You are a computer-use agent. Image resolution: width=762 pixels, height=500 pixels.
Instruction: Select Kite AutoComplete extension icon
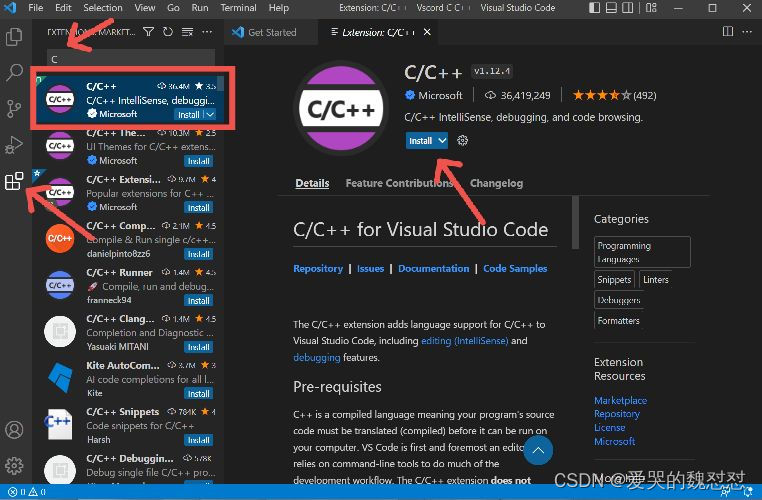(x=60, y=378)
